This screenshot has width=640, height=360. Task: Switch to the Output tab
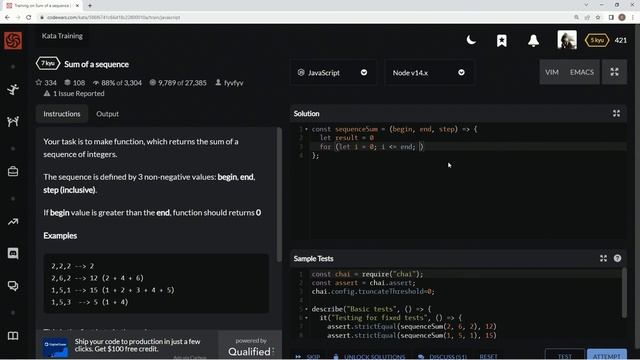click(x=107, y=114)
